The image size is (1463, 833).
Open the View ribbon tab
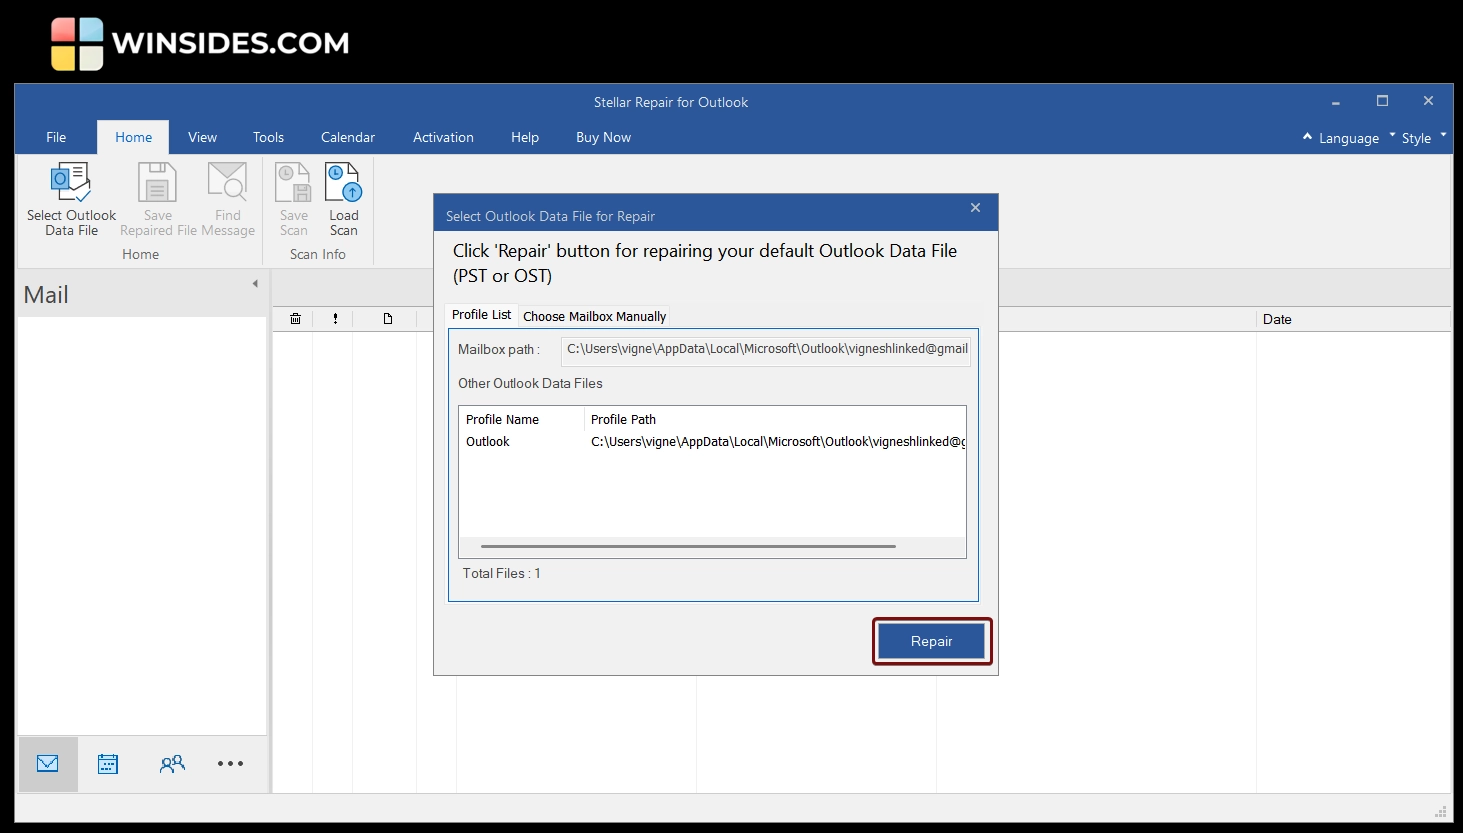202,137
